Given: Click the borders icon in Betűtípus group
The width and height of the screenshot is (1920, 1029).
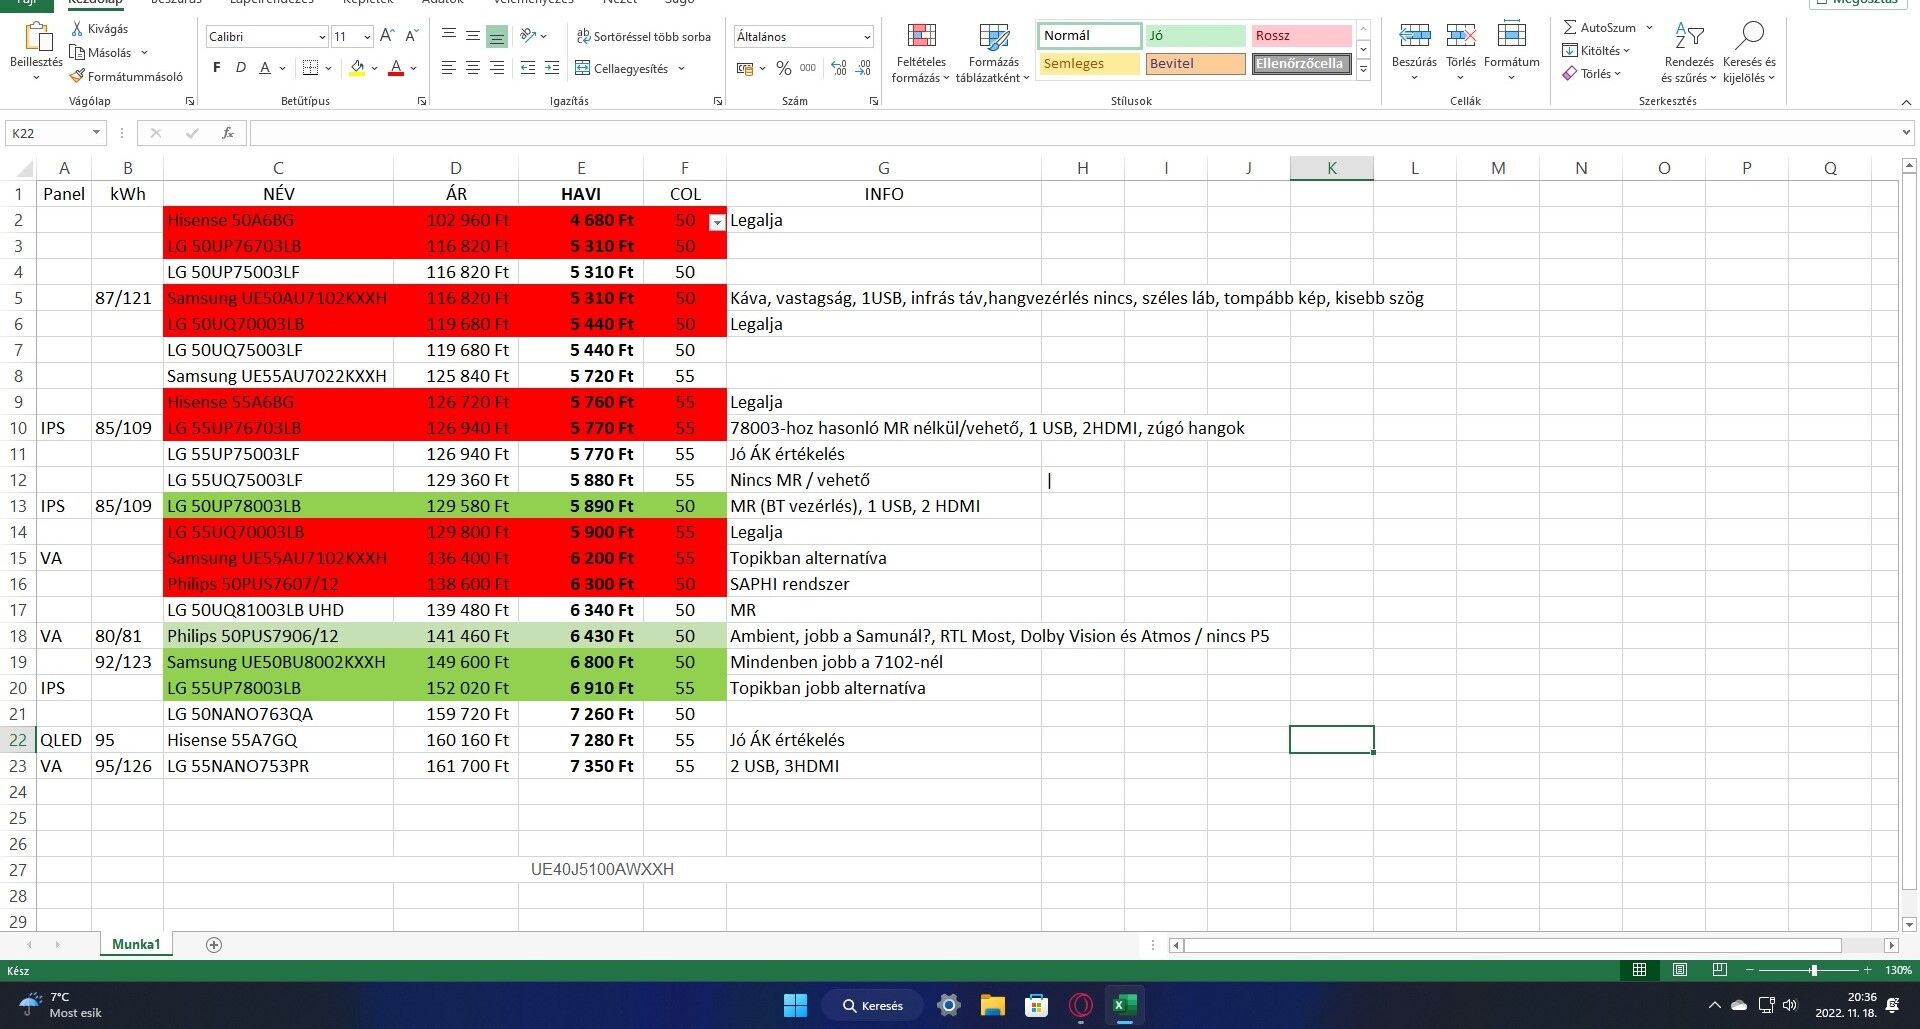Looking at the screenshot, I should 311,68.
